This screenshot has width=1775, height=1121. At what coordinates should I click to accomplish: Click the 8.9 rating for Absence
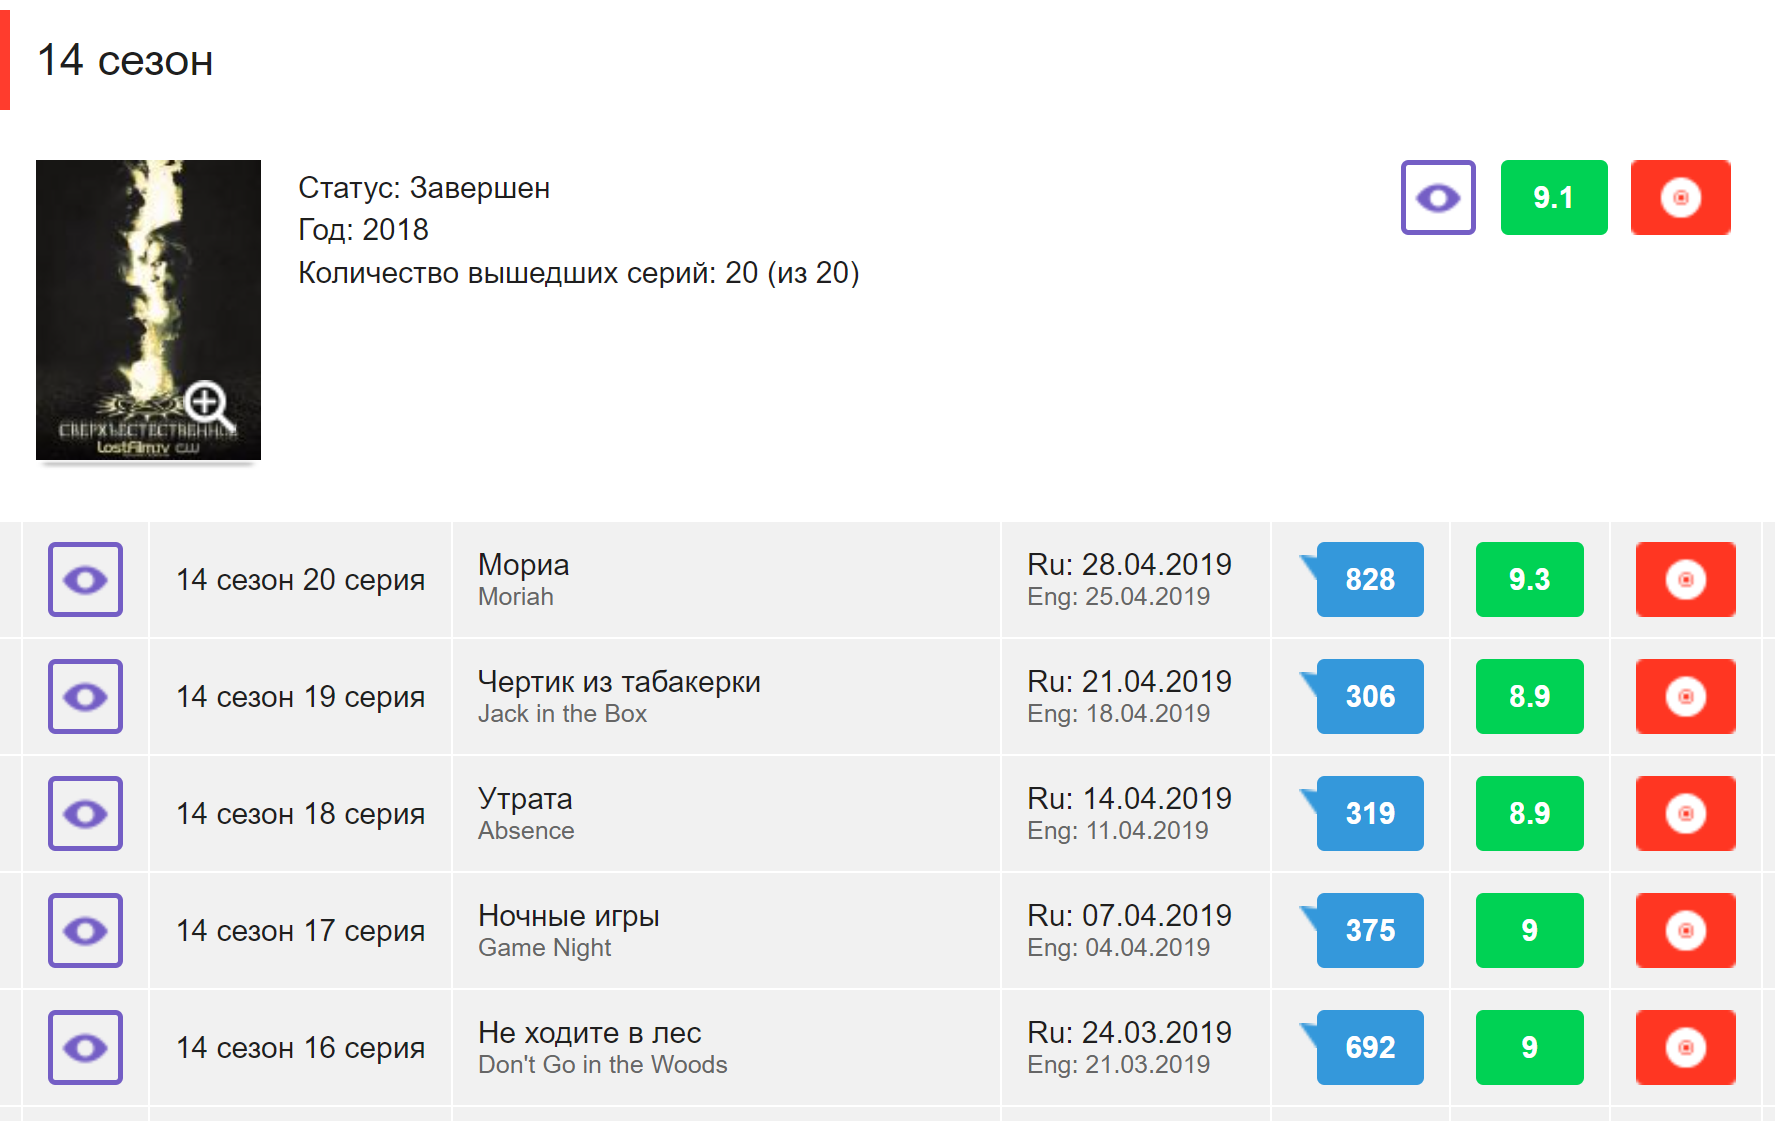(x=1529, y=813)
